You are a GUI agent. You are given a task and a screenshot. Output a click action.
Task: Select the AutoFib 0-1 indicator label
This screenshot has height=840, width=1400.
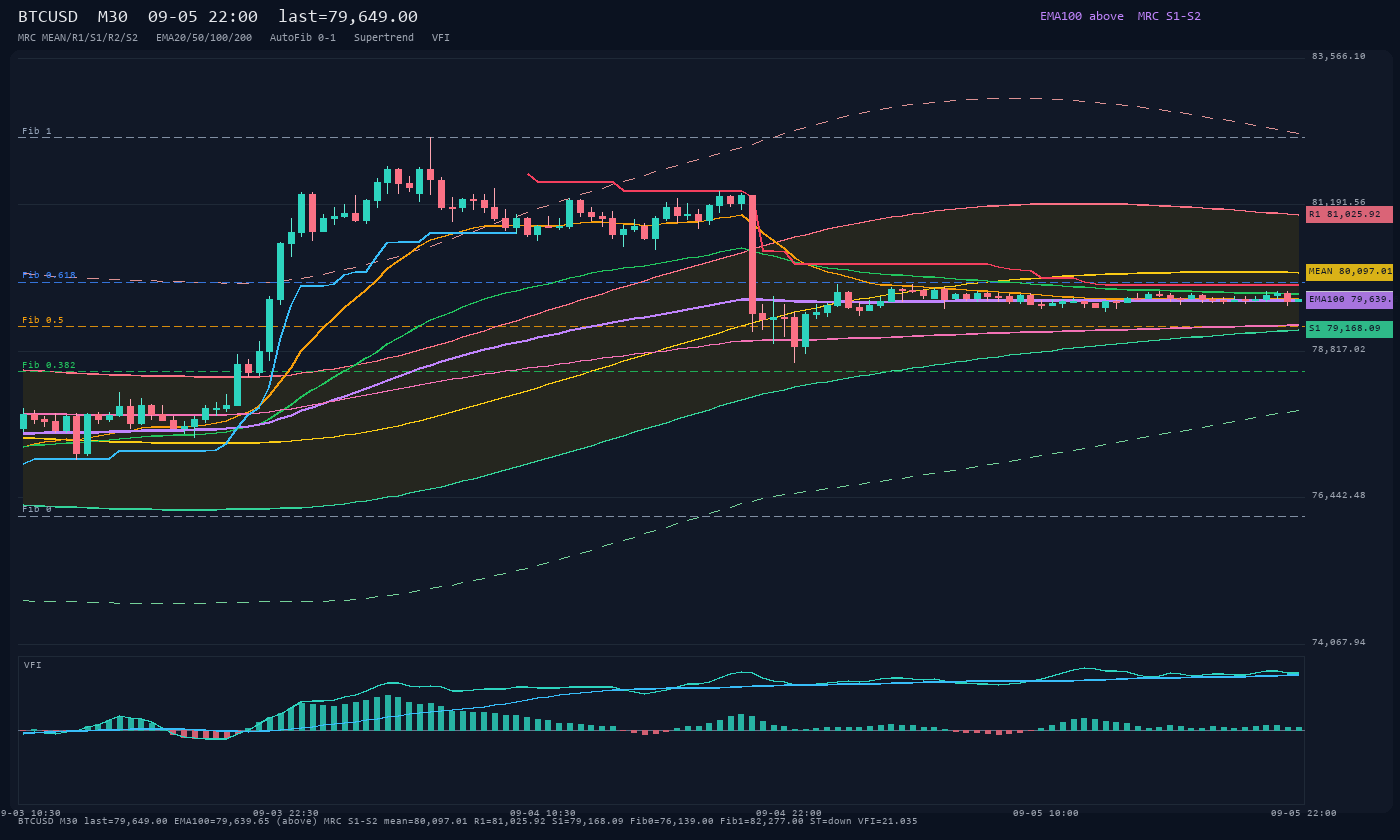(x=303, y=37)
